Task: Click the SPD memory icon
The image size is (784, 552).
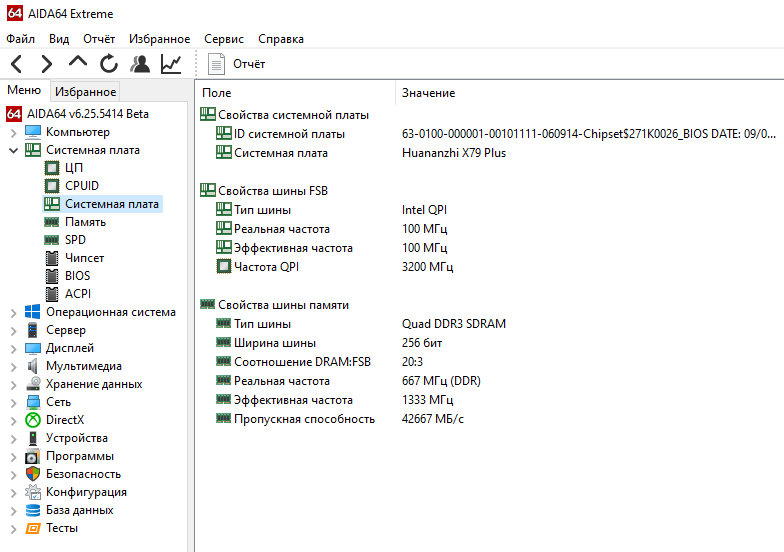Action: [x=52, y=240]
